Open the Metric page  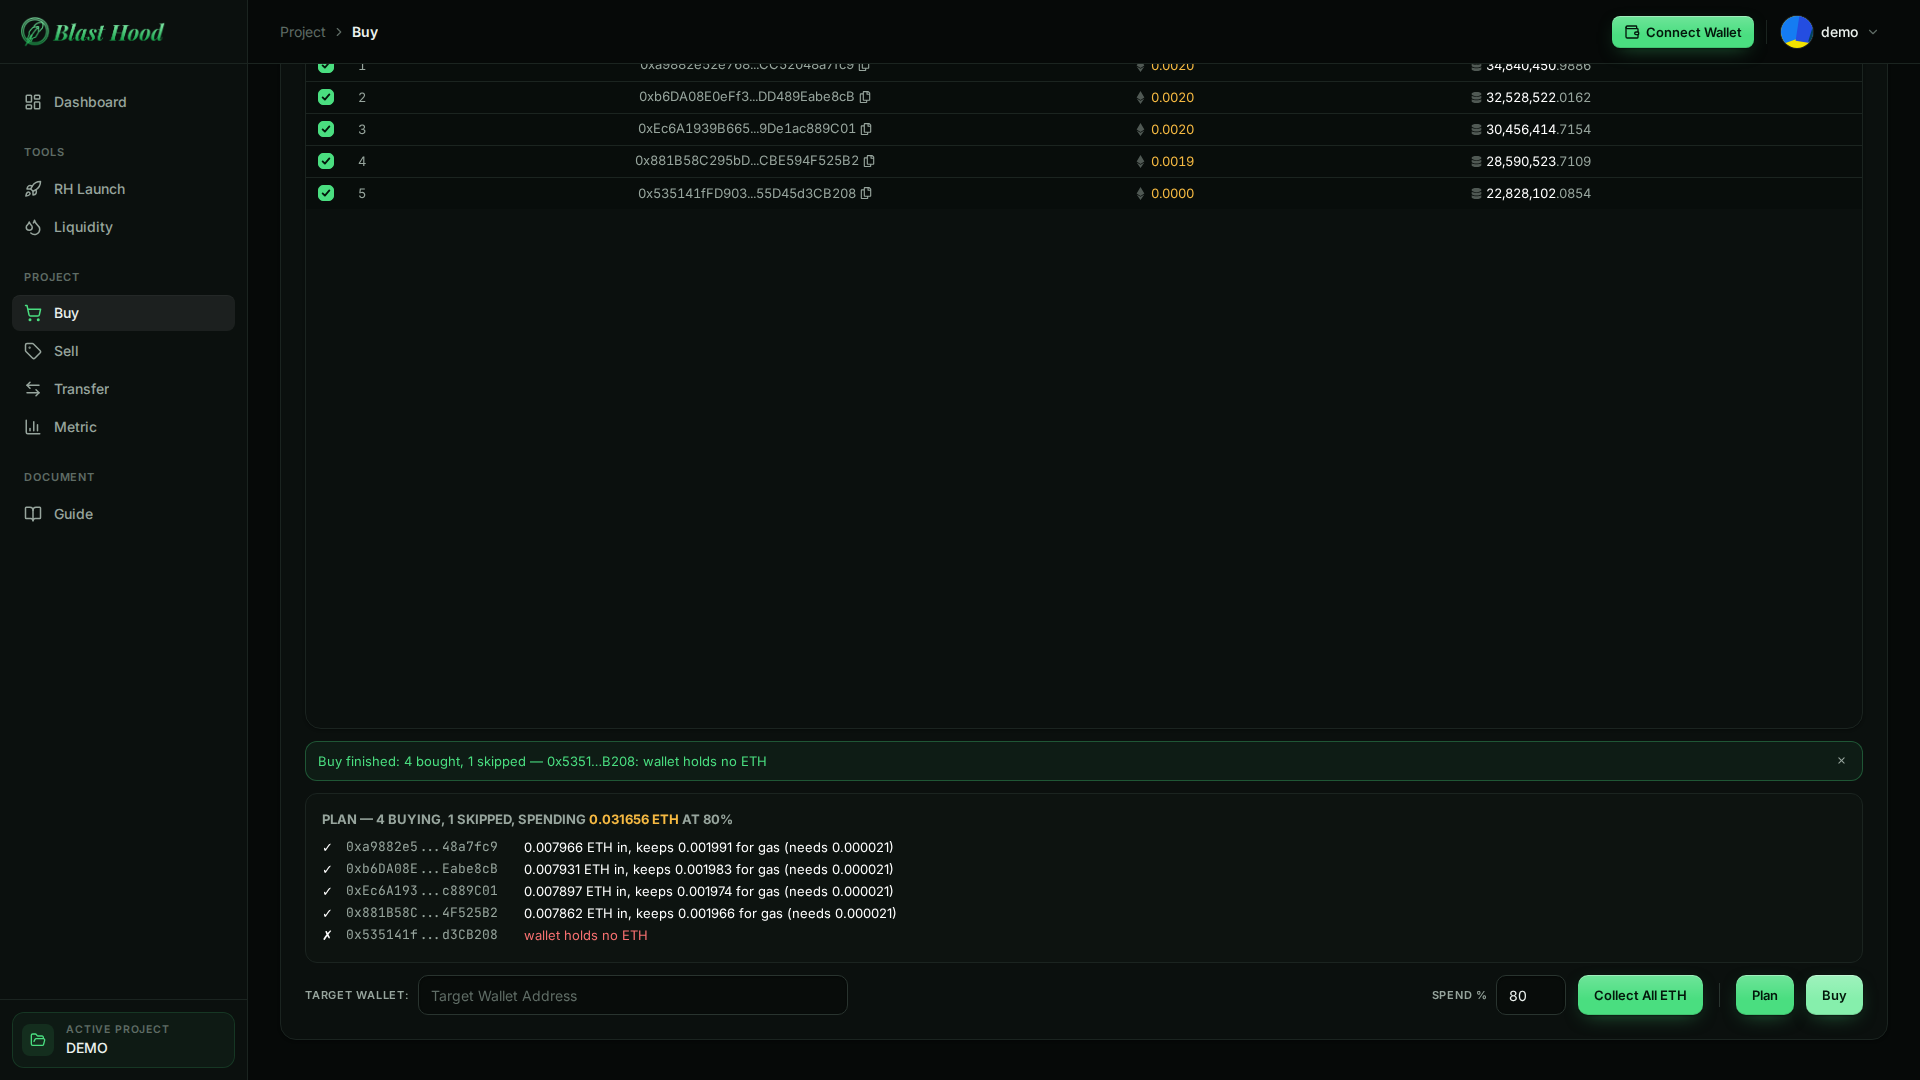123,427
